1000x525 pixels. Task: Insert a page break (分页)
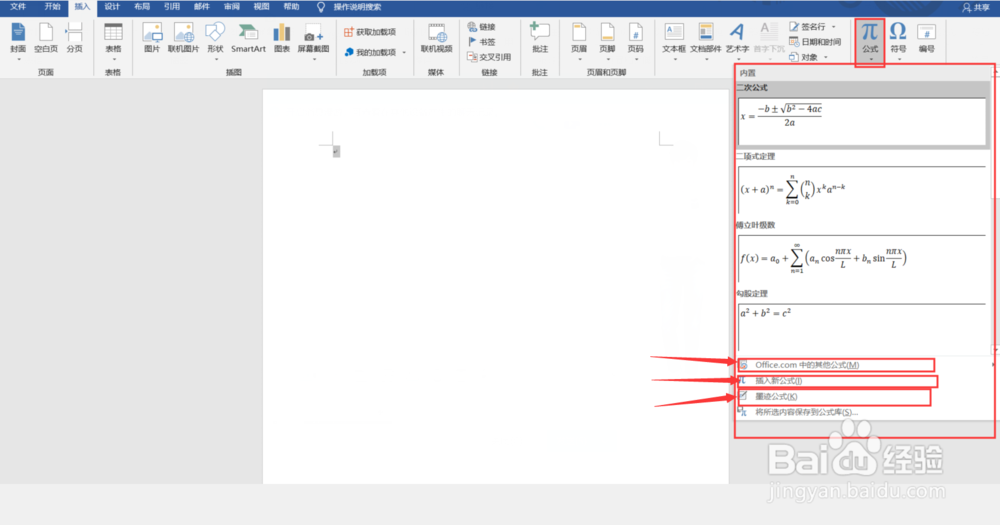pyautogui.click(x=74, y=38)
